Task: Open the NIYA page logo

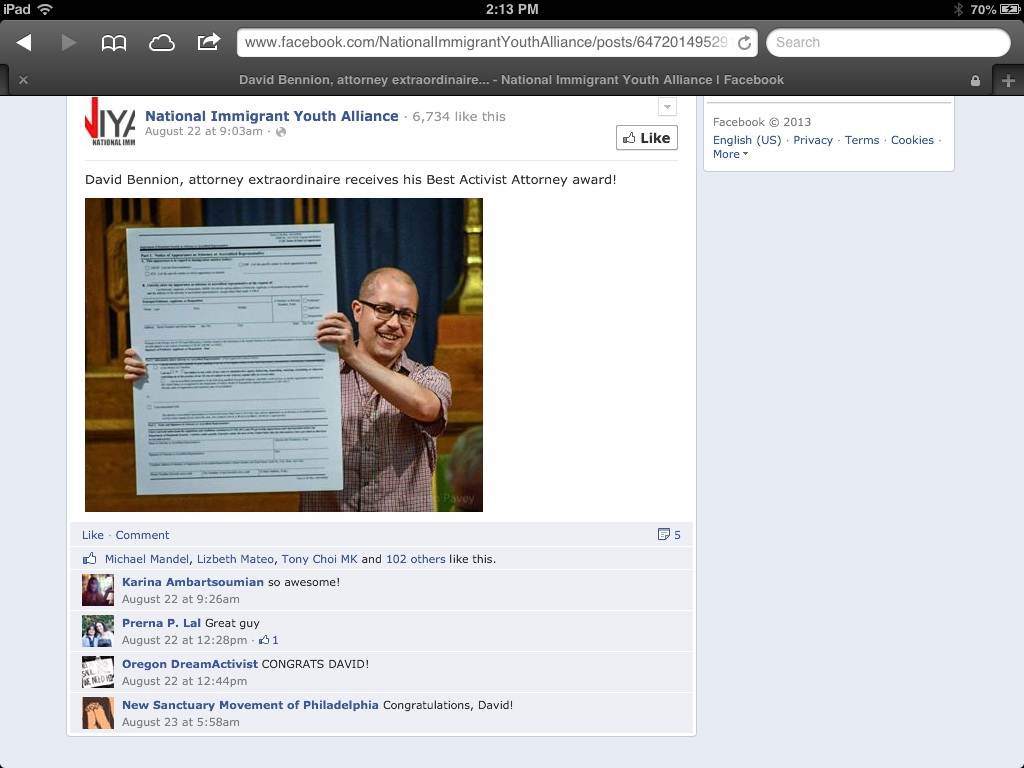Action: pos(110,121)
